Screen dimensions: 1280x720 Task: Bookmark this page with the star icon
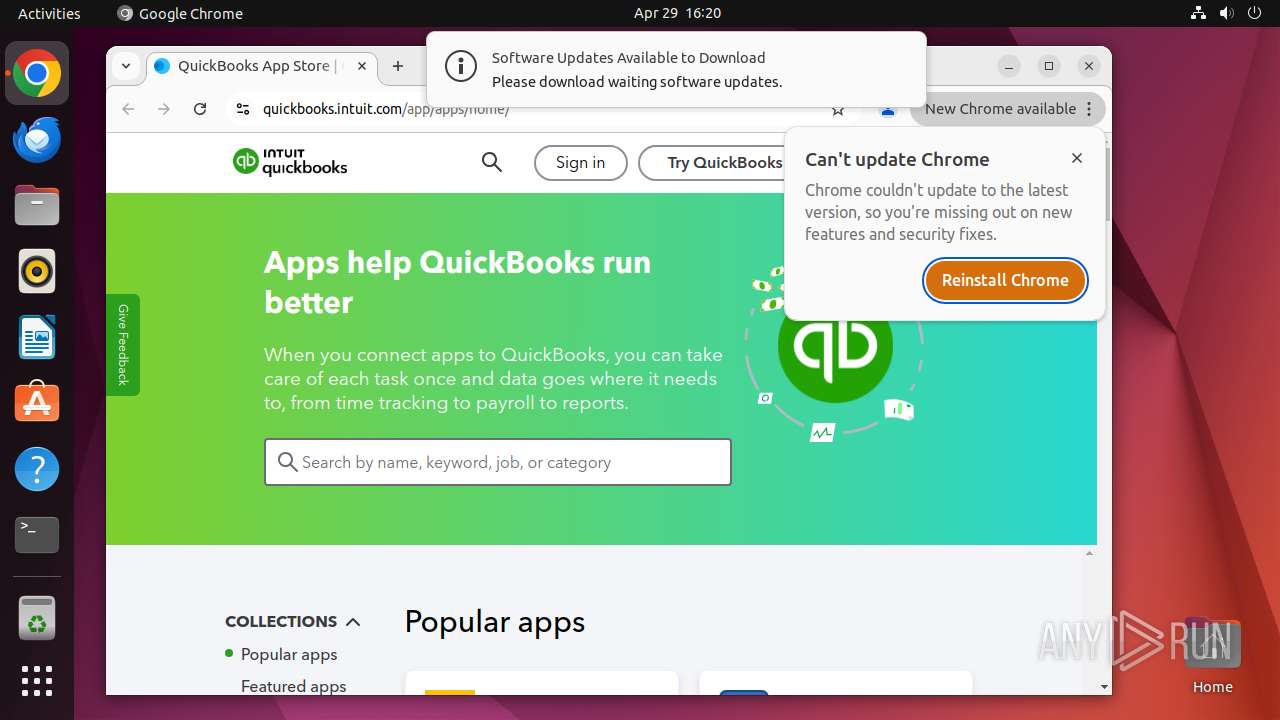point(838,110)
